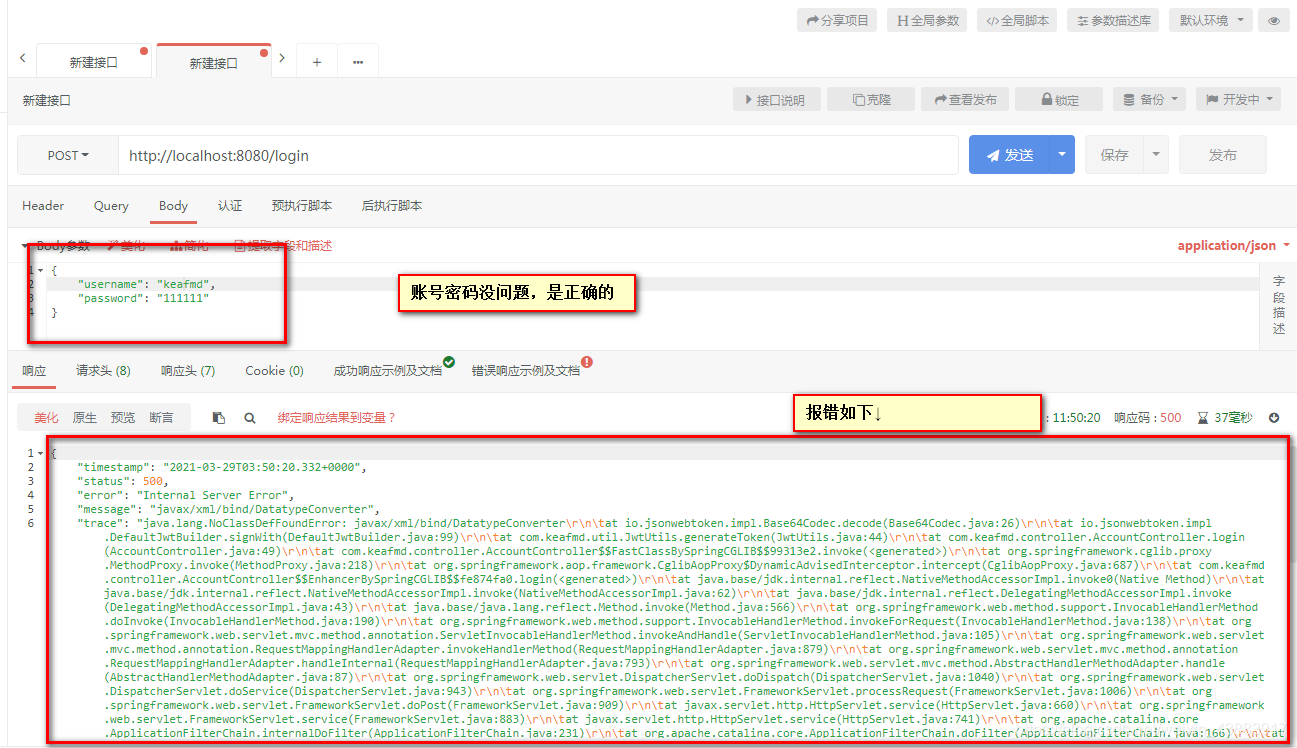The width and height of the screenshot is (1297, 748).
Task: Open 全局参数 global parameters
Action: point(927,20)
